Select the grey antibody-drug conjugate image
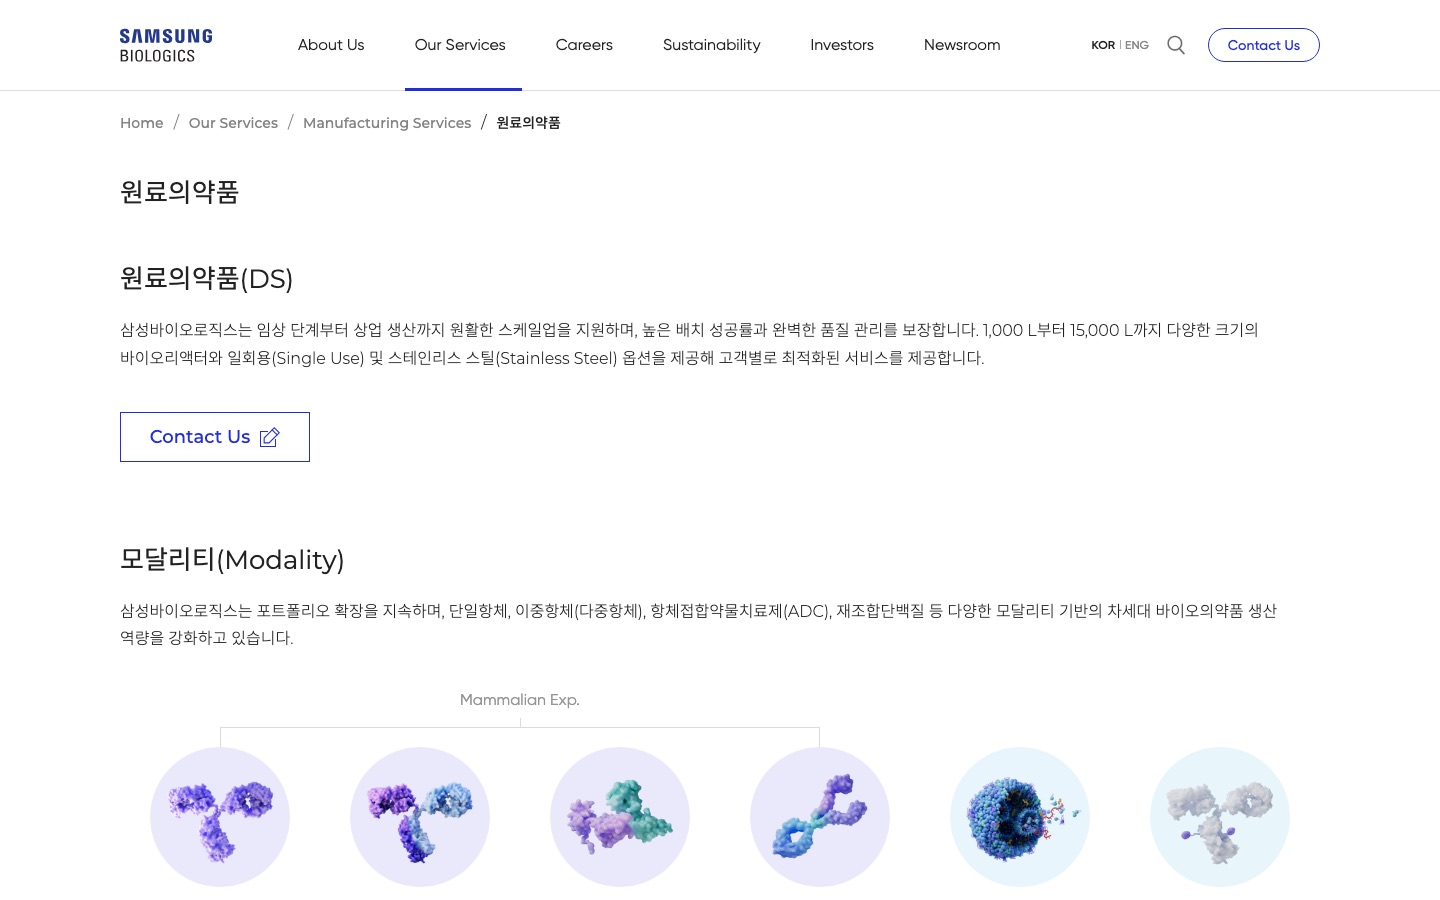The height and width of the screenshot is (900, 1440). pos(1220,817)
